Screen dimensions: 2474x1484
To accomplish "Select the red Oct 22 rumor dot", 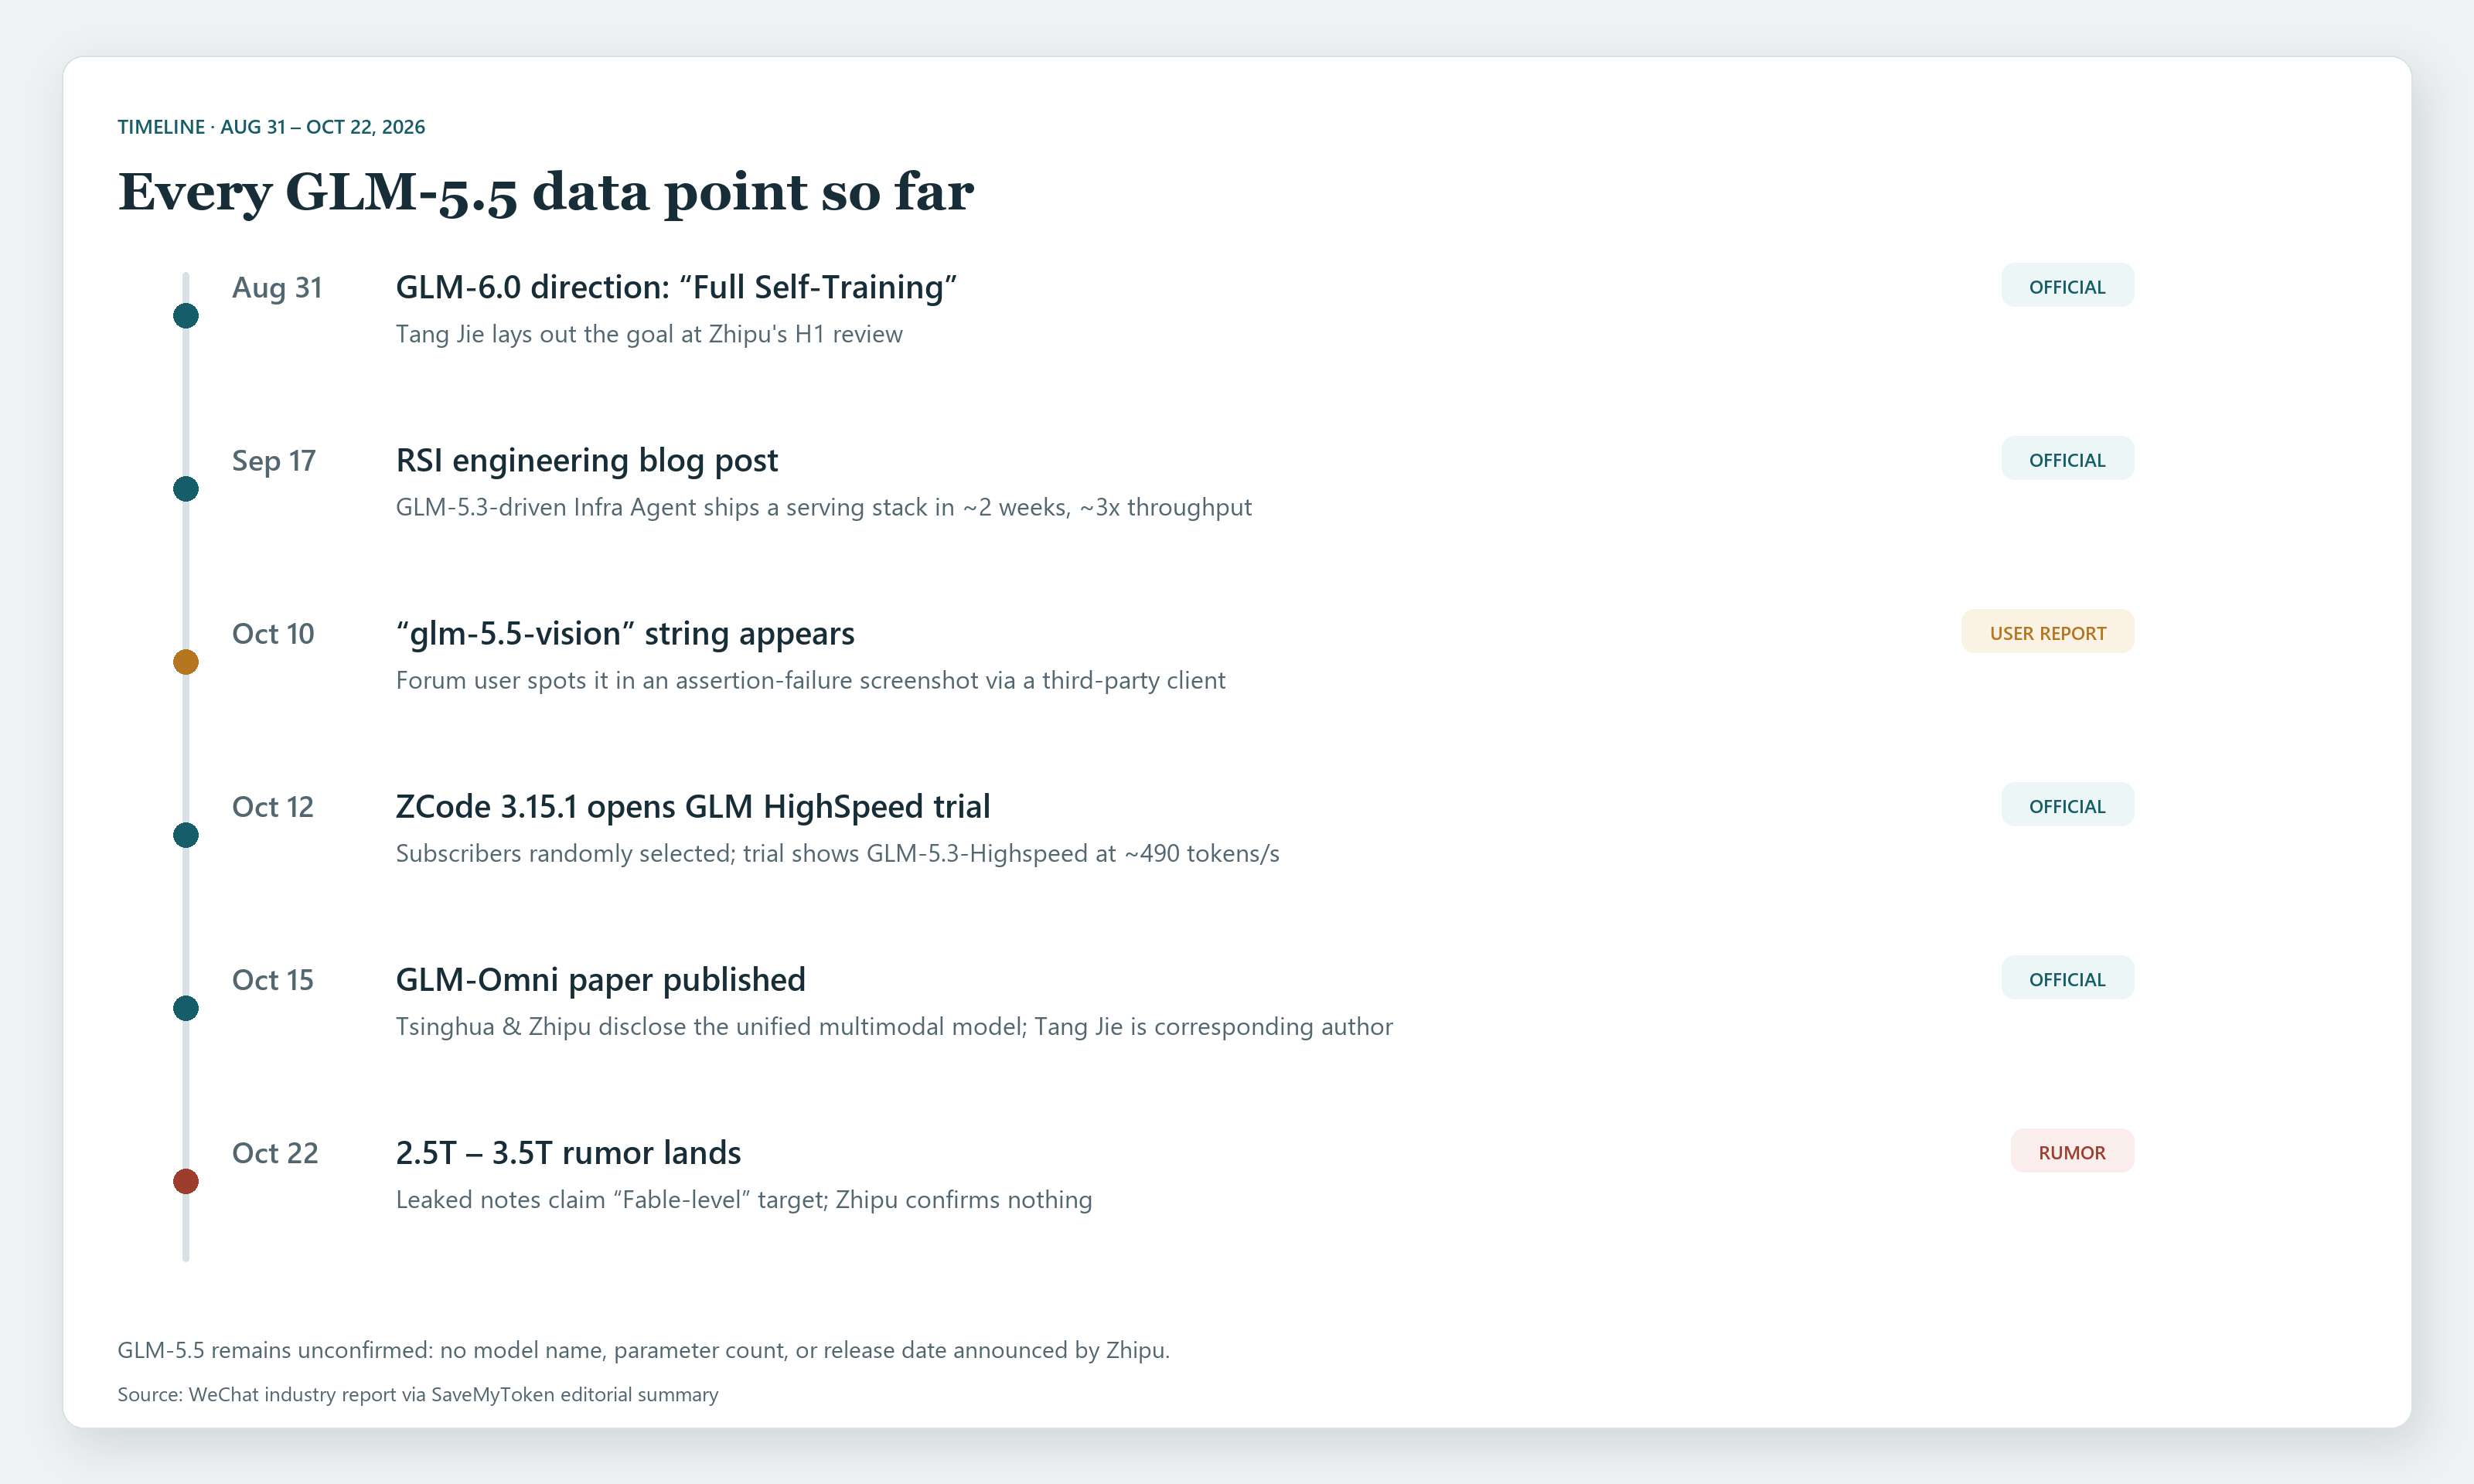I will coord(186,1181).
